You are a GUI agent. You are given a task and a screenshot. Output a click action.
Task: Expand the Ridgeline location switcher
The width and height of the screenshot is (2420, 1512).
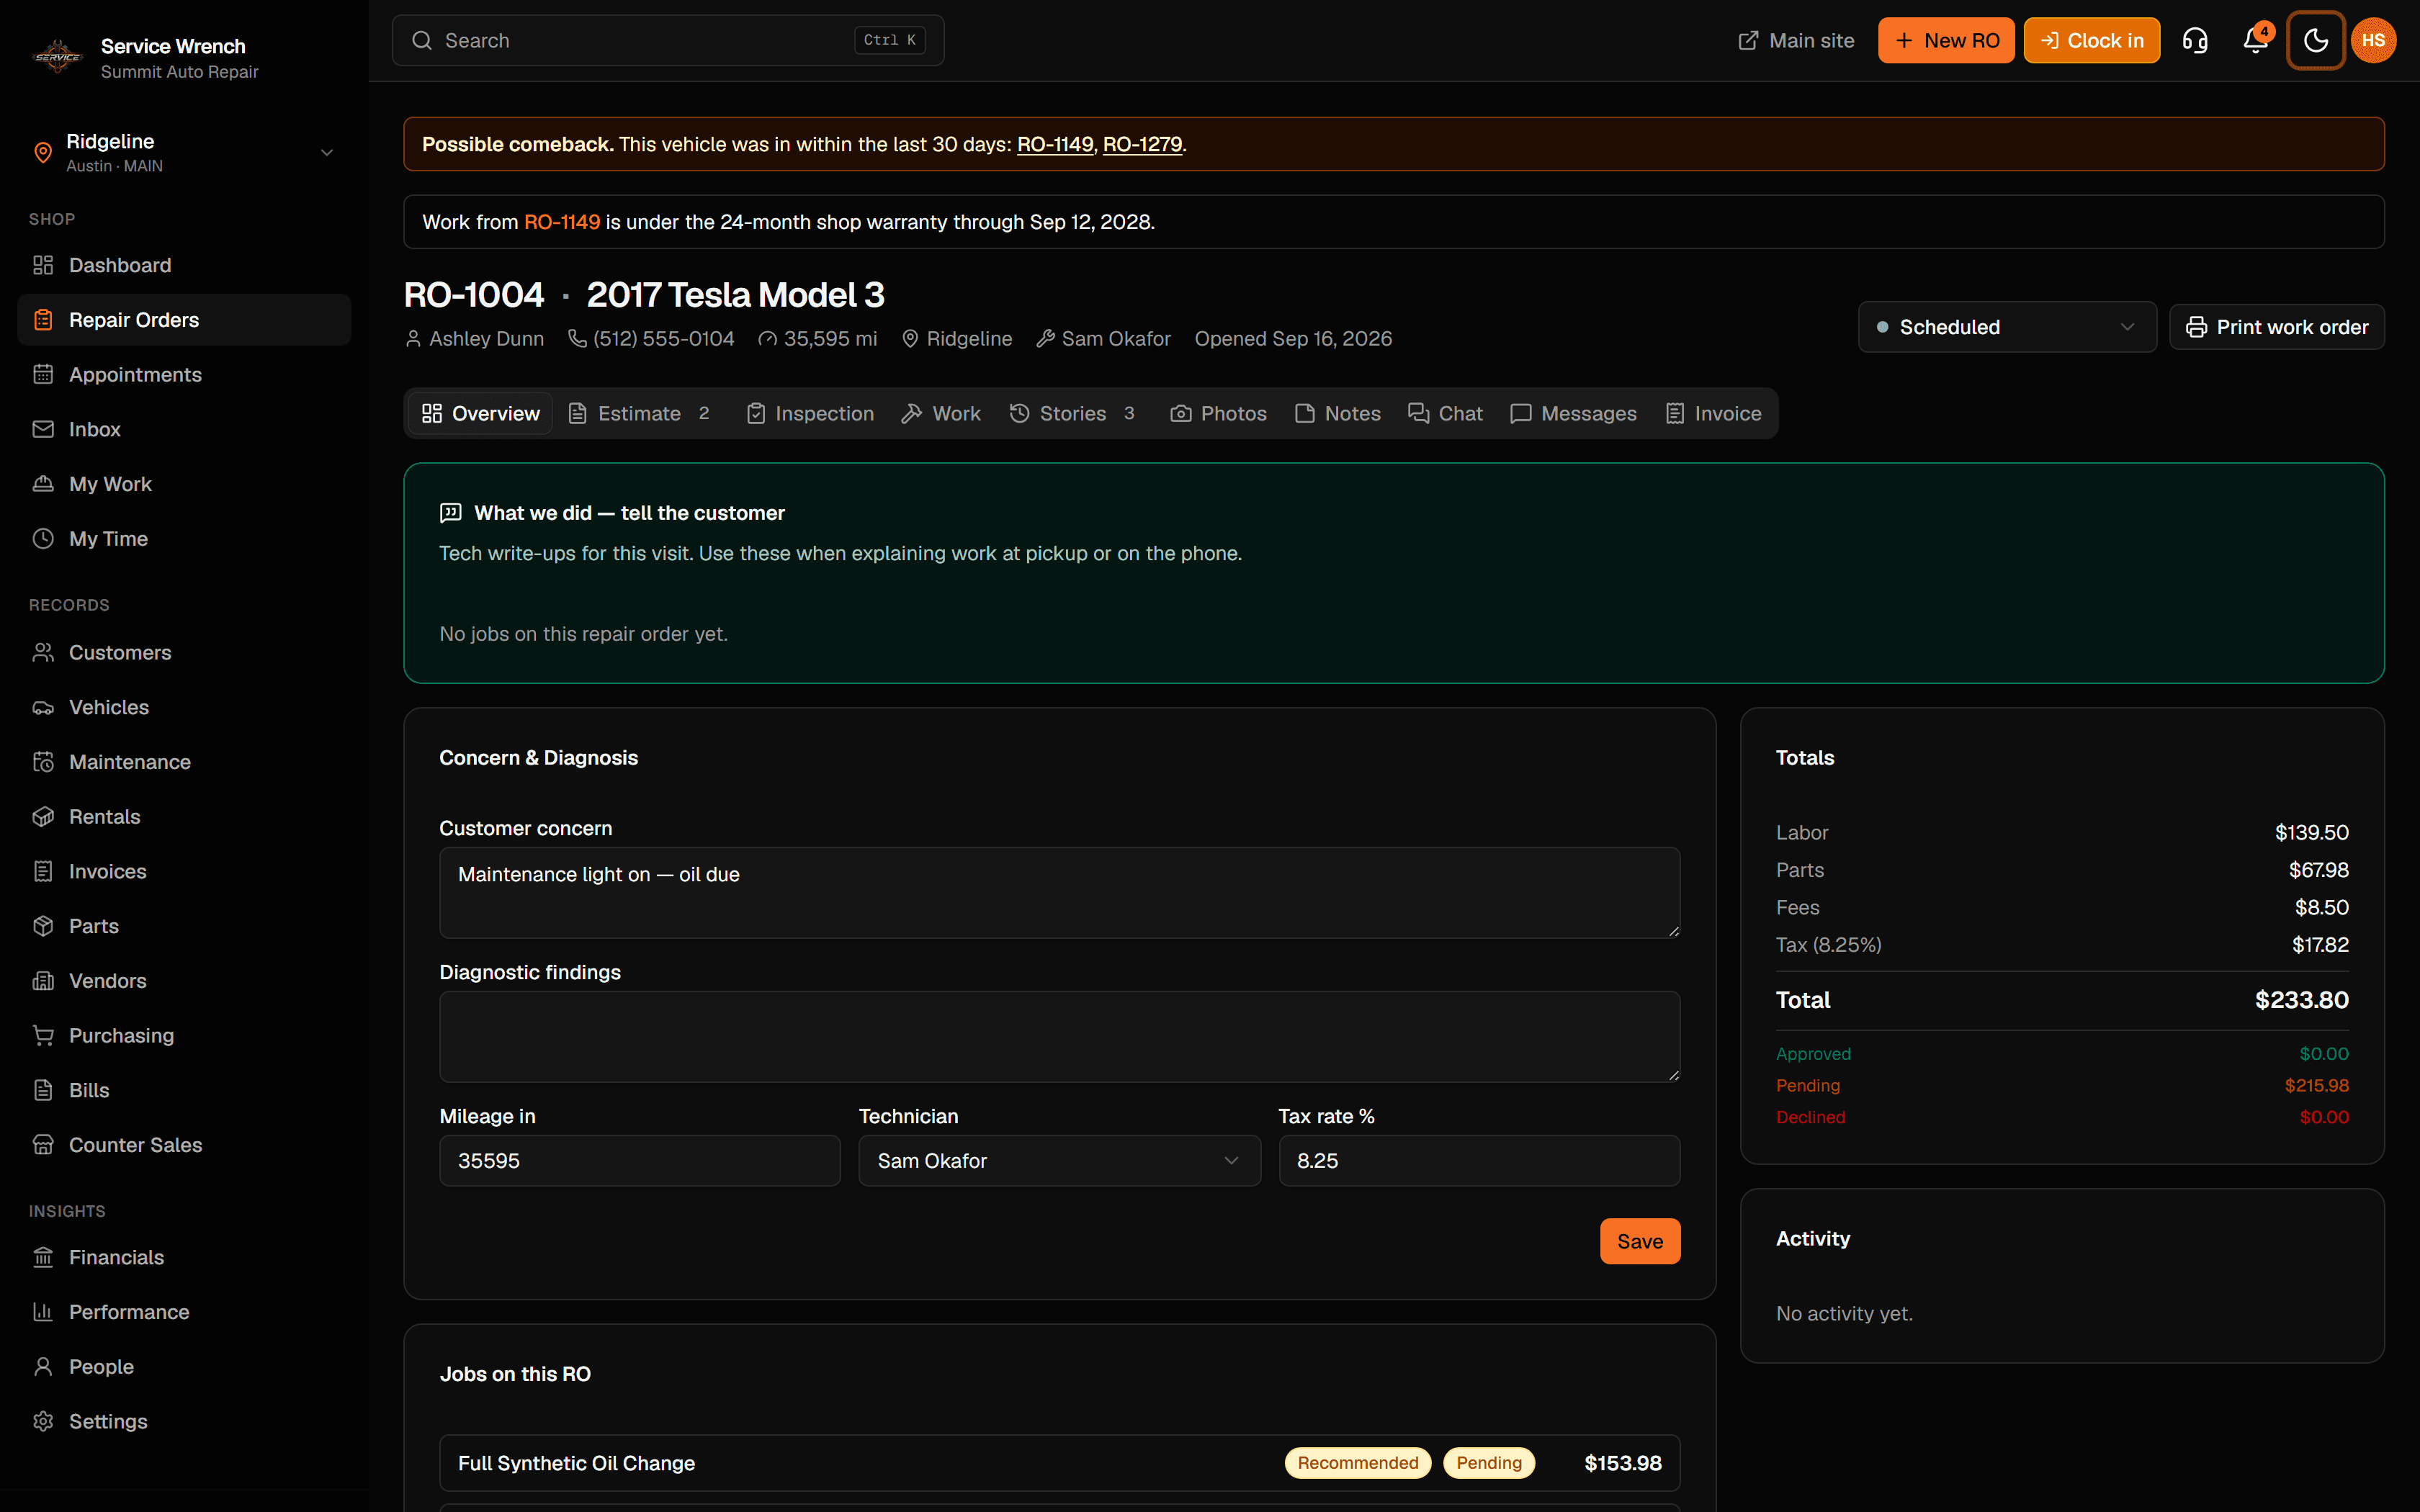184,152
